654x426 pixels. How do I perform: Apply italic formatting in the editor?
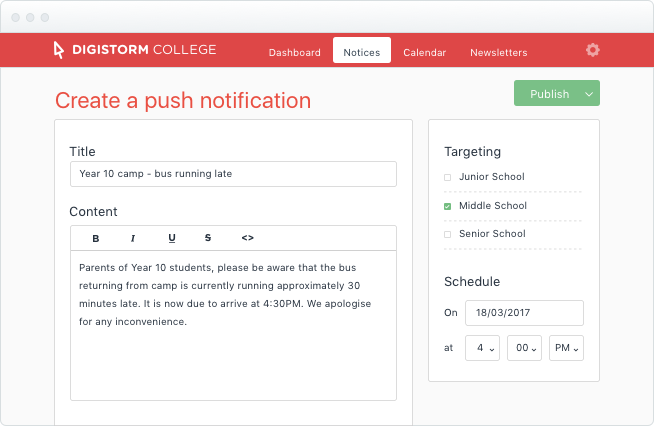pyautogui.click(x=133, y=238)
